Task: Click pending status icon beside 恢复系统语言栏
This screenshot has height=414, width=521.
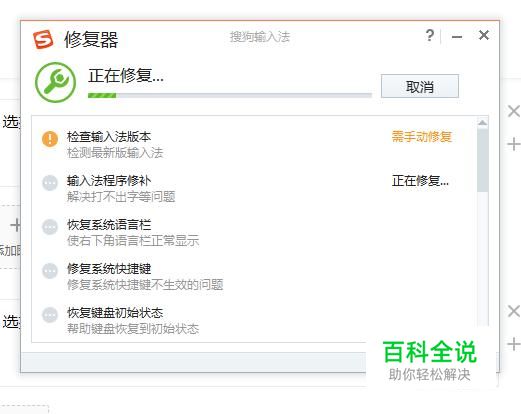Action: (50, 227)
